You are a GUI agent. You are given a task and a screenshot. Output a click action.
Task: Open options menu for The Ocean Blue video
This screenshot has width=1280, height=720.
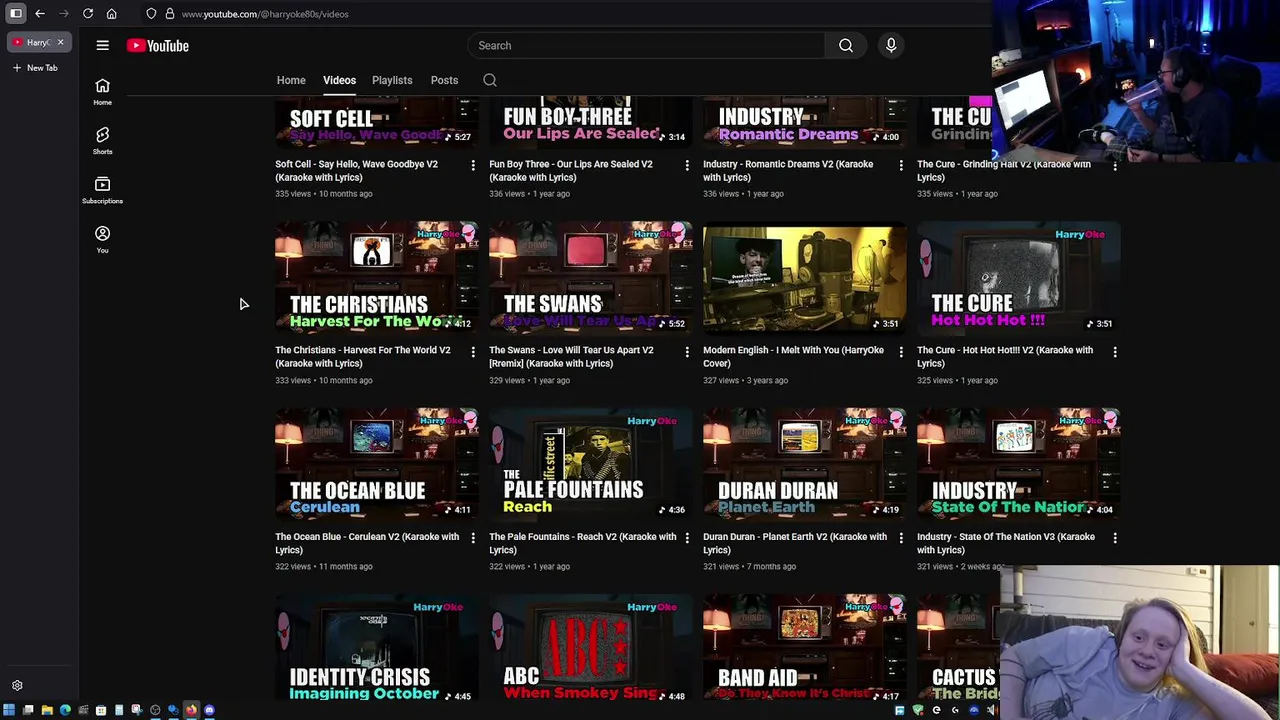pos(473,538)
